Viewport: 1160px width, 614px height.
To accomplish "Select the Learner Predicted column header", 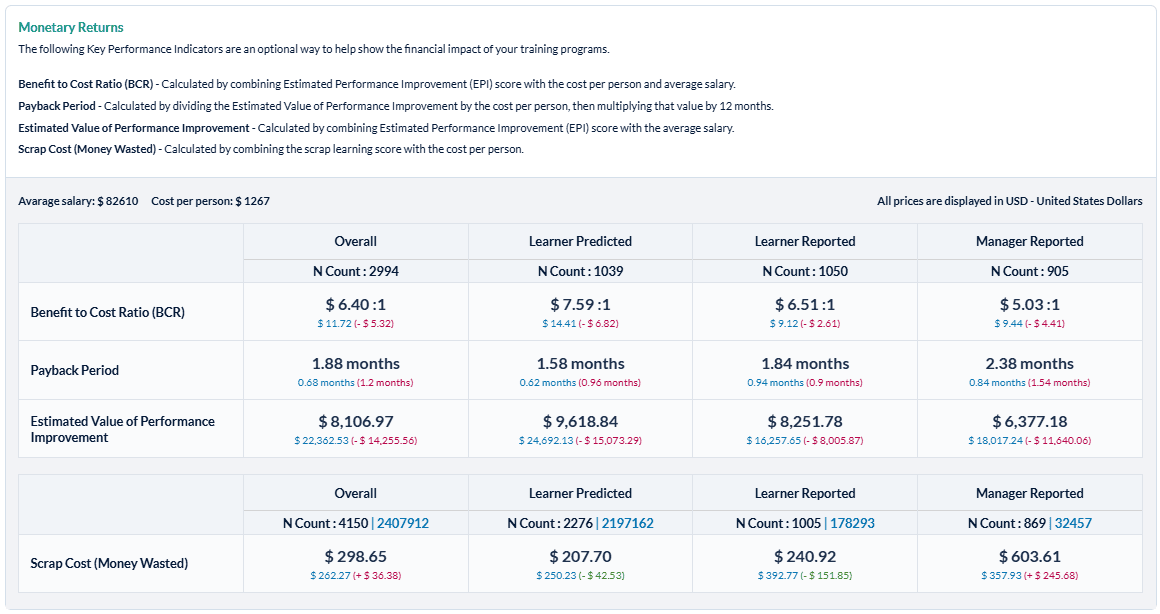I will coord(580,241).
